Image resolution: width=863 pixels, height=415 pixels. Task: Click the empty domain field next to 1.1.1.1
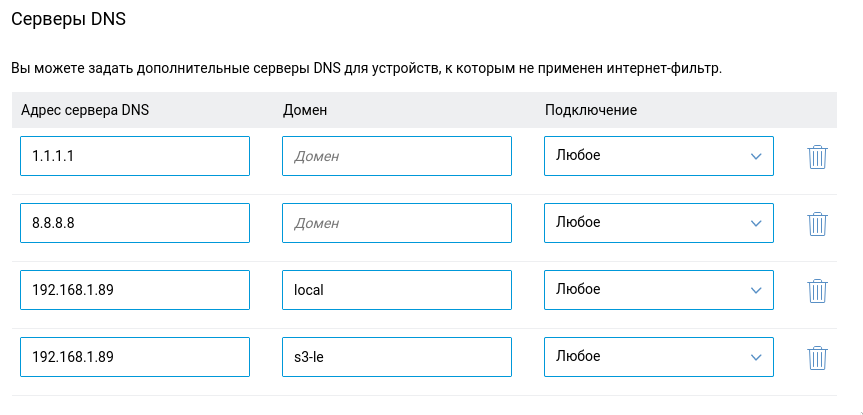click(397, 156)
